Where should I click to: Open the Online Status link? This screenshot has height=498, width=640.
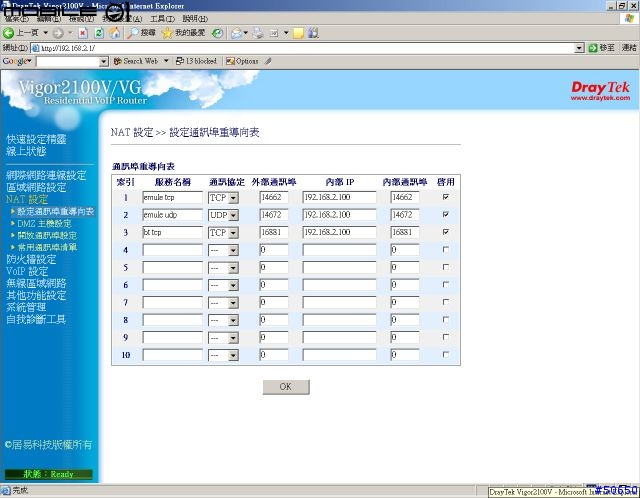tap(26, 151)
